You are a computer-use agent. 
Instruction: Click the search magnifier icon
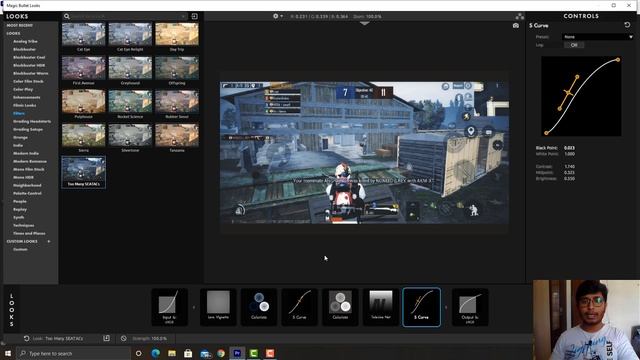[67, 16]
